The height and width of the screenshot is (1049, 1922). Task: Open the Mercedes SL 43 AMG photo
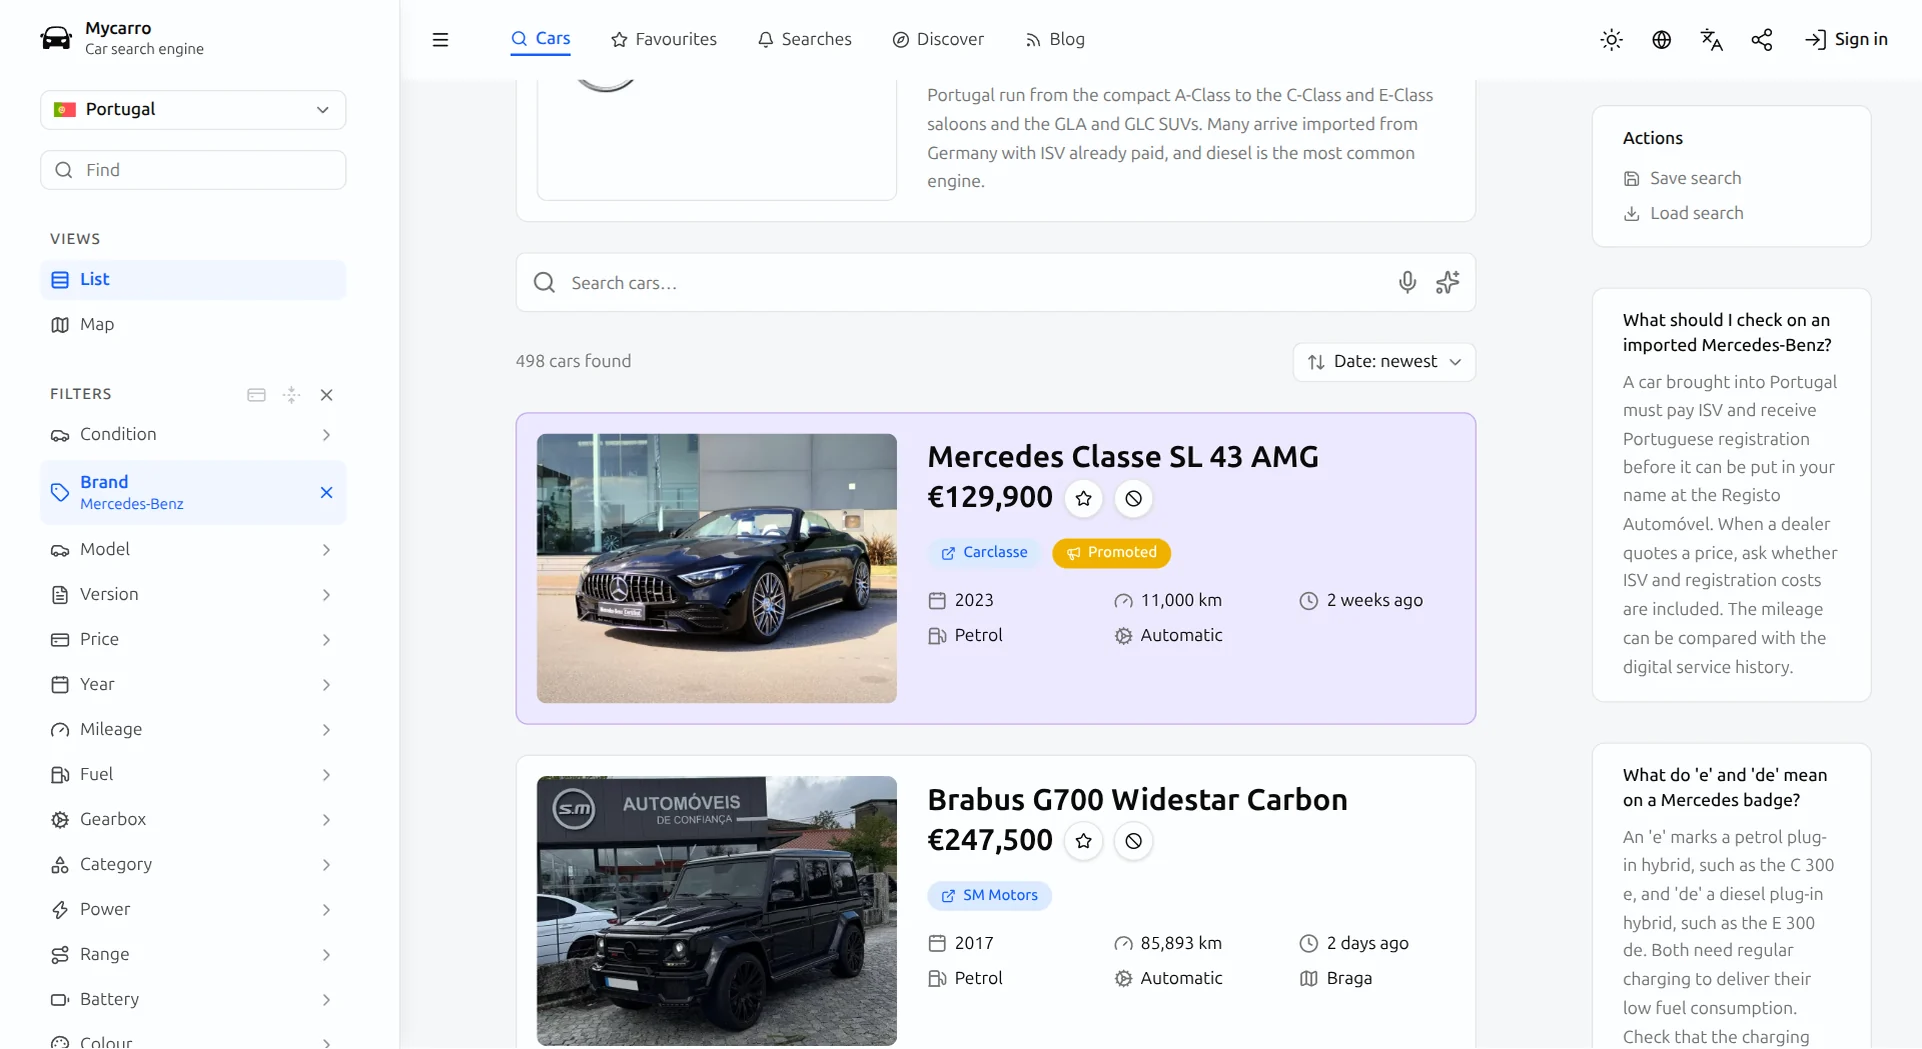point(717,568)
